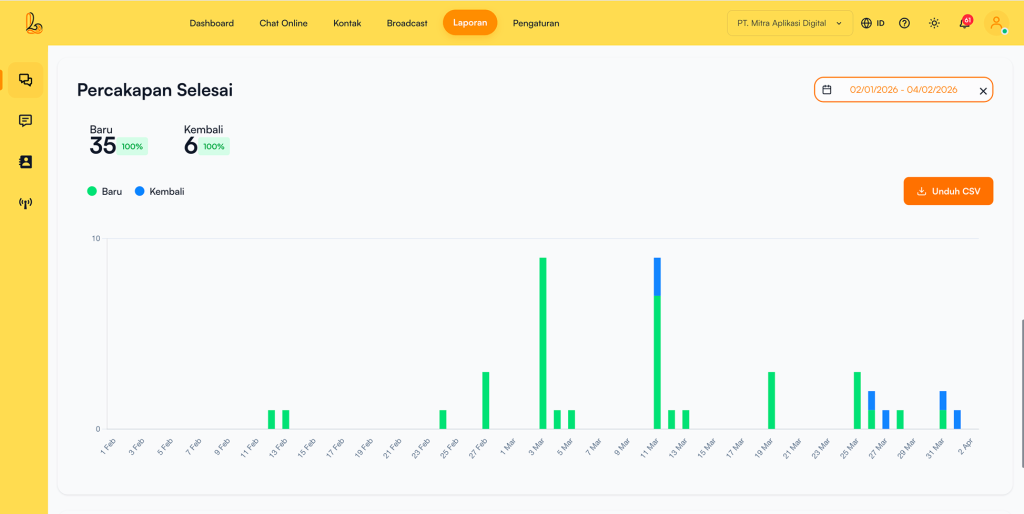Open the message report sidebar icon

pos(25,121)
